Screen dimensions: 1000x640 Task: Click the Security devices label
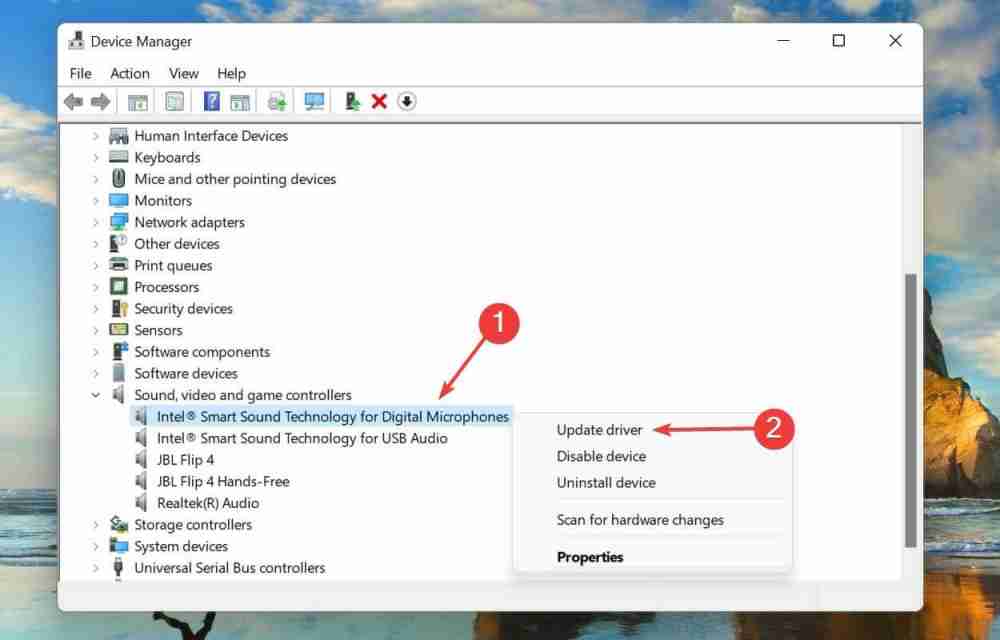[x=183, y=309]
